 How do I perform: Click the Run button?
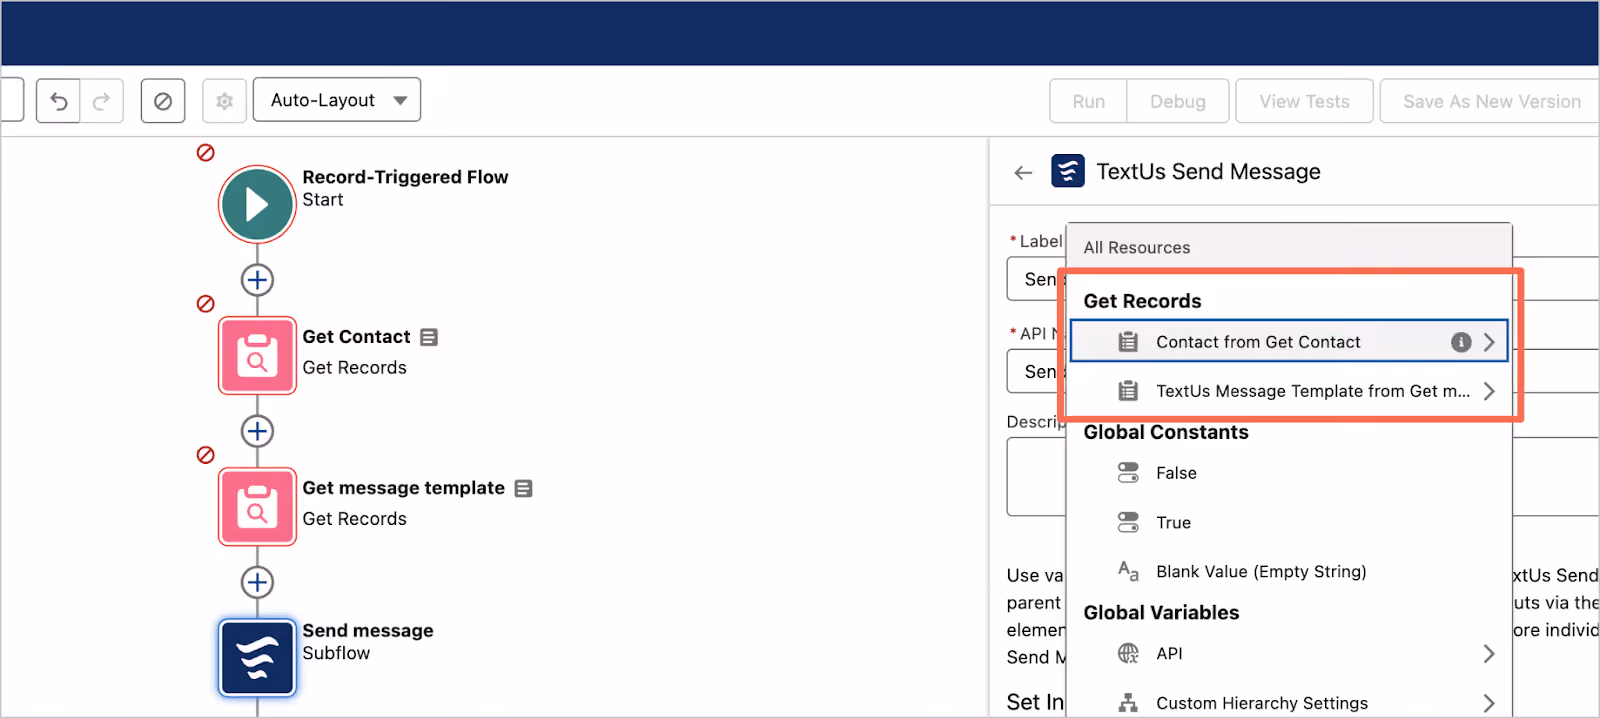(x=1088, y=101)
